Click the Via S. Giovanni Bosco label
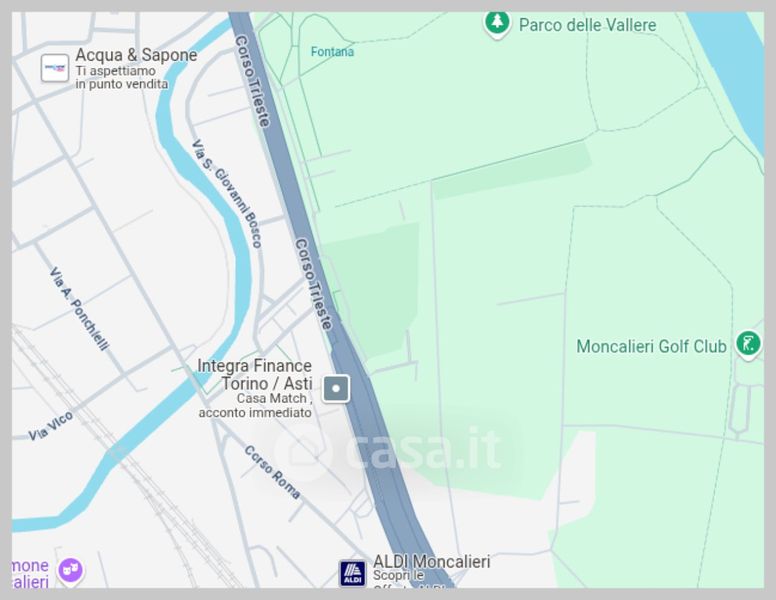This screenshot has height=600, width=776. 226,194
